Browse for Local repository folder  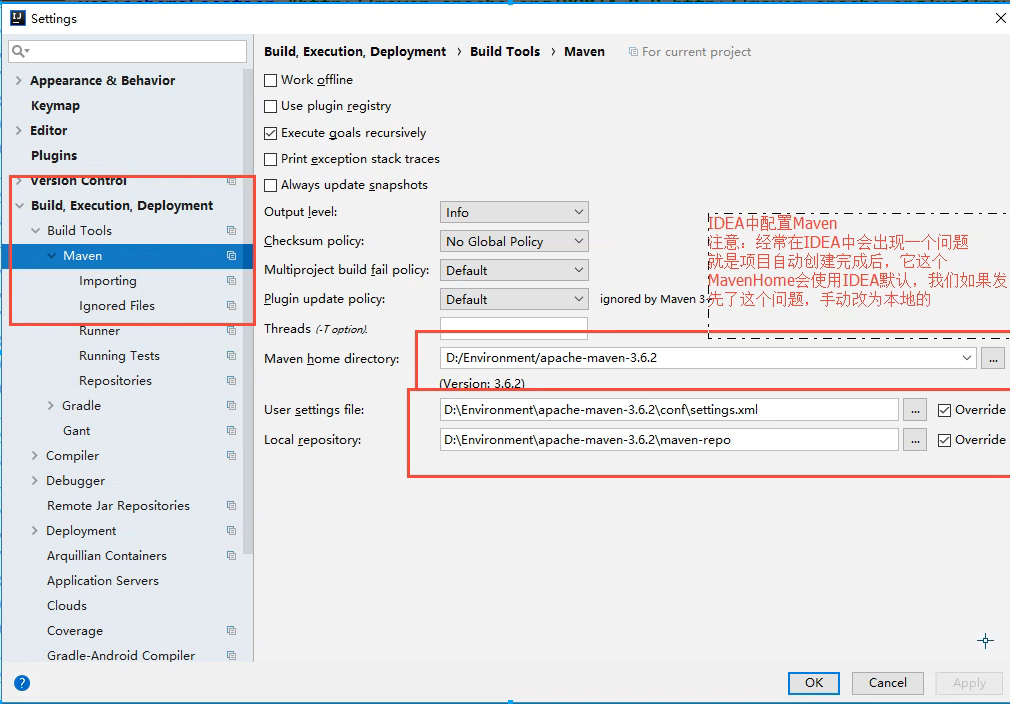click(x=915, y=440)
